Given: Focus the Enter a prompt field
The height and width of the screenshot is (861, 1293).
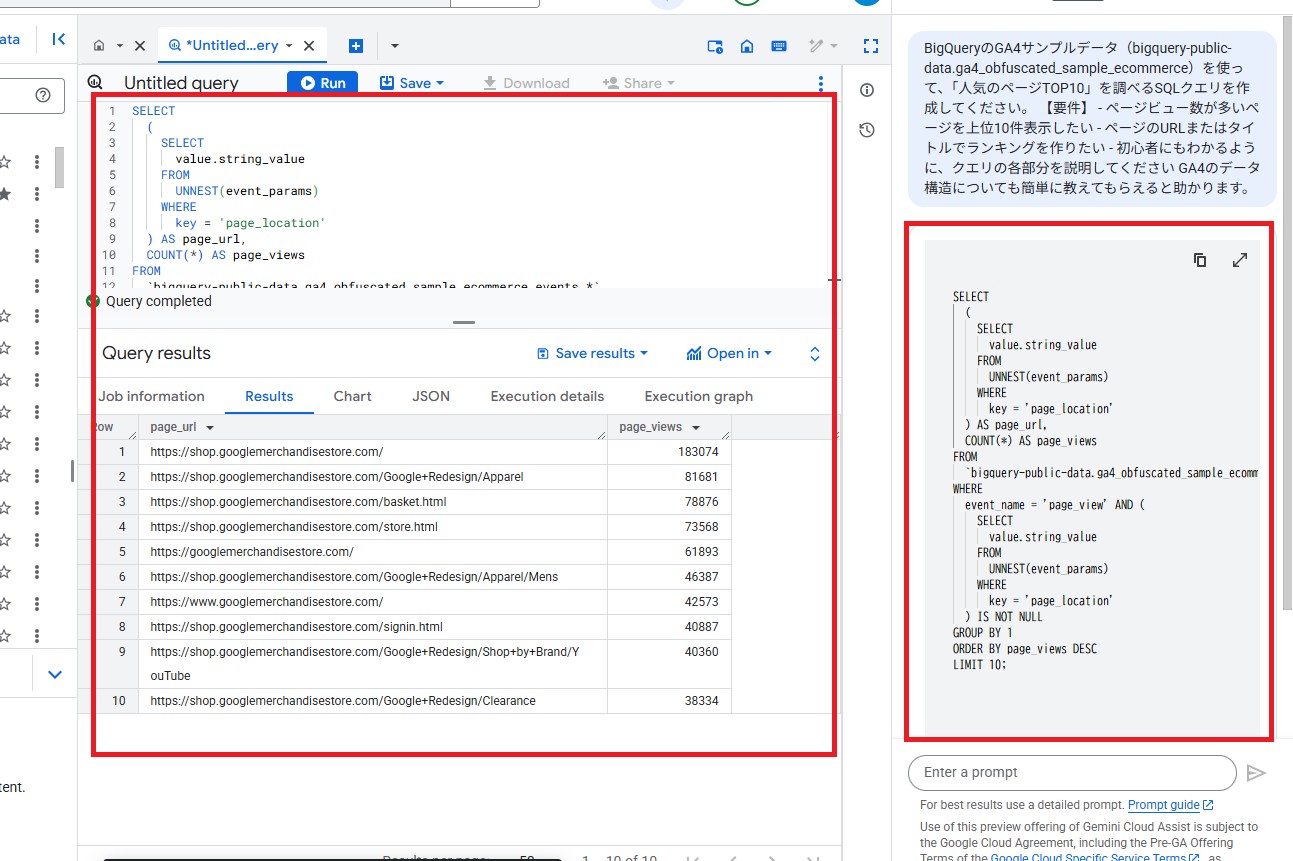Looking at the screenshot, I should point(1072,772).
